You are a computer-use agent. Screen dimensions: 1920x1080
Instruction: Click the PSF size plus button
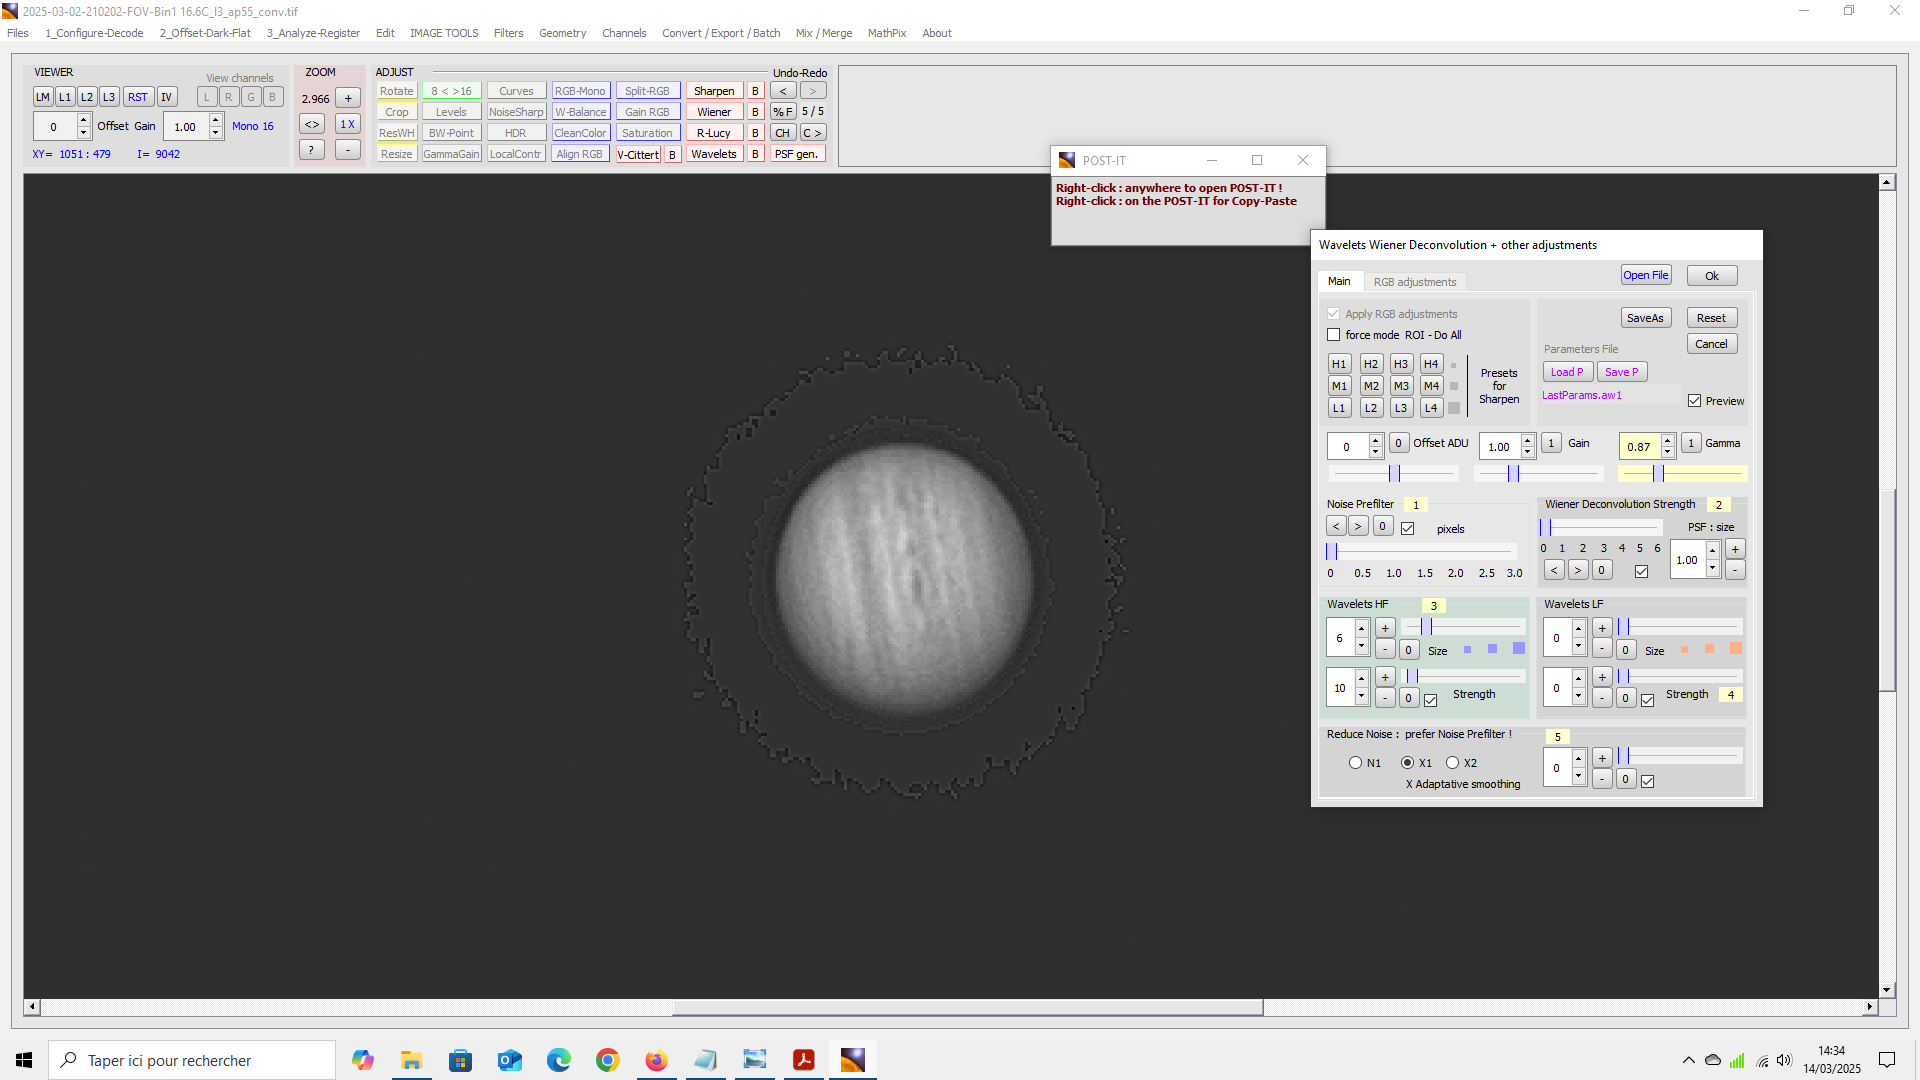coord(1735,549)
